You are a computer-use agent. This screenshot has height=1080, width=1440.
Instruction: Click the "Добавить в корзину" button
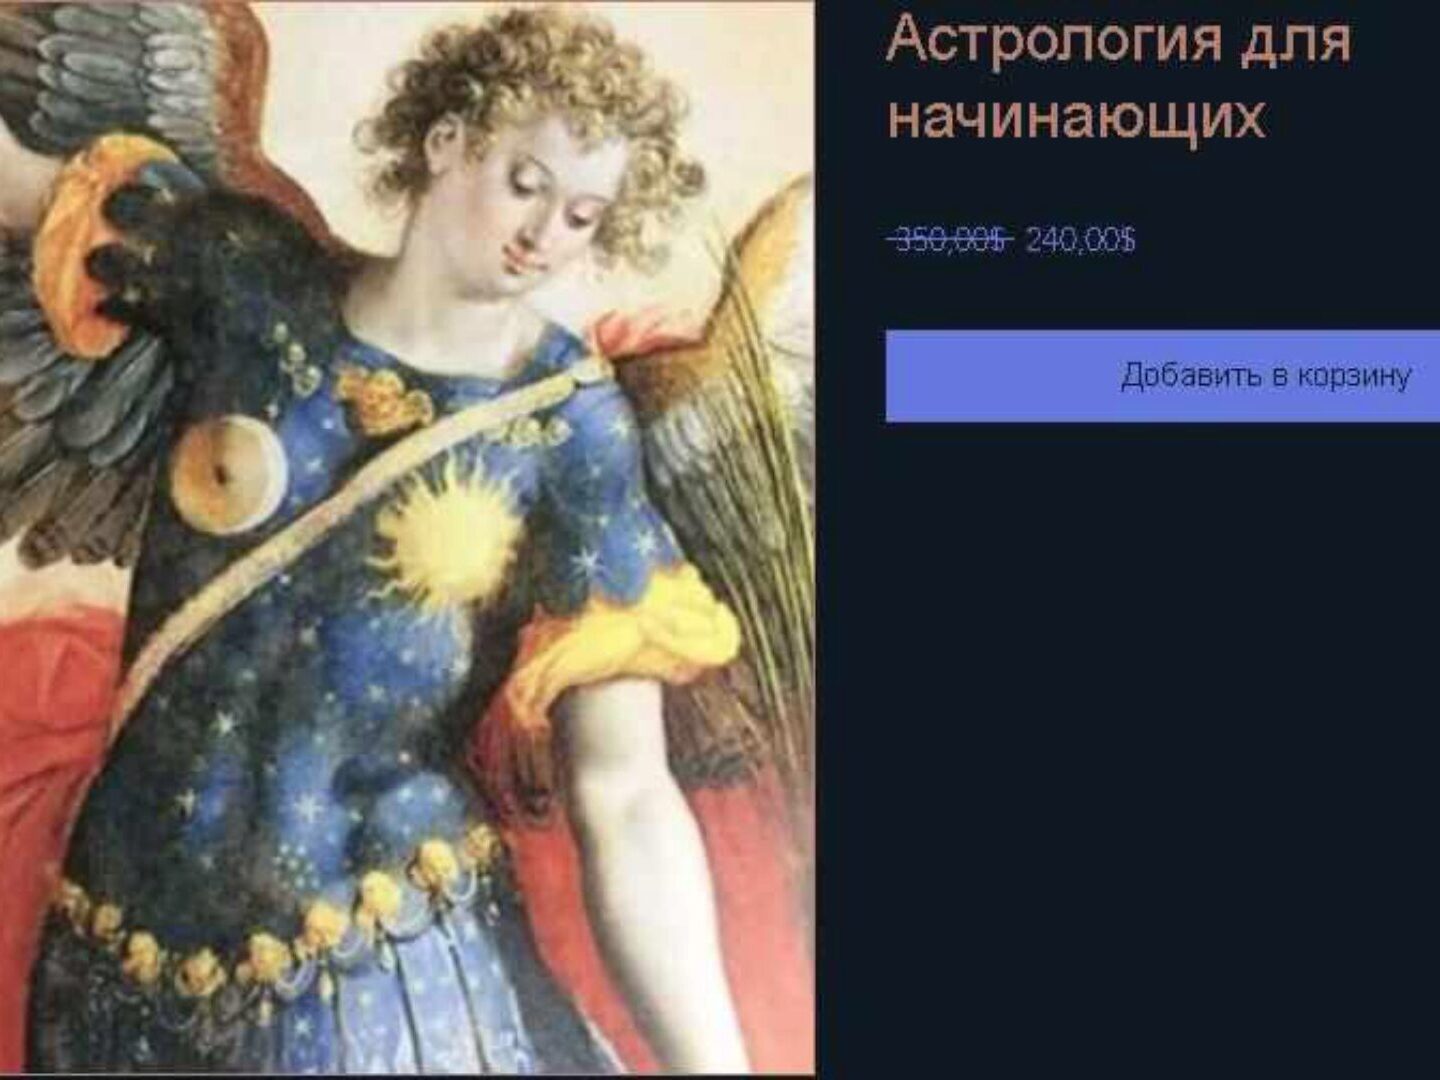pos(1163,376)
